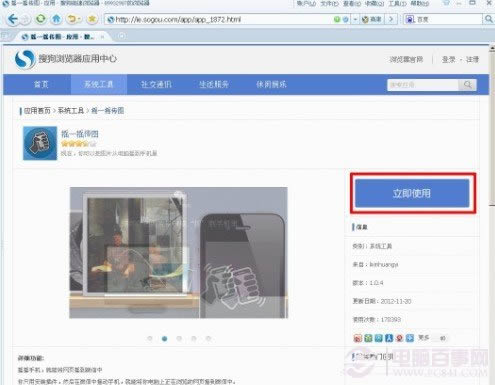Viewport: 495px width, 385px height.
Task: Click the yellow undo/restore closed tab icon
Action: click(72, 19)
